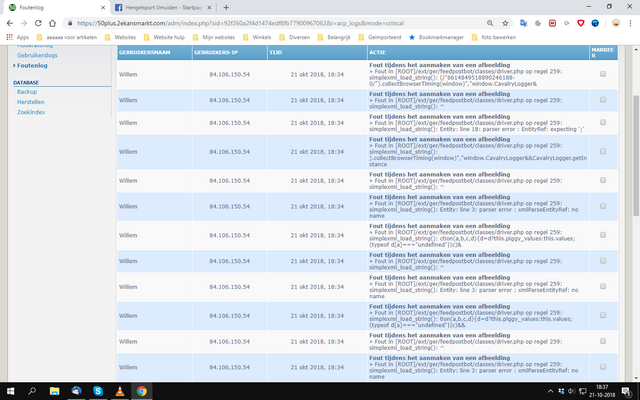Open File Explorer from taskbar
Image resolution: width=640 pixels, height=400 pixels.
pyautogui.click(x=54, y=391)
